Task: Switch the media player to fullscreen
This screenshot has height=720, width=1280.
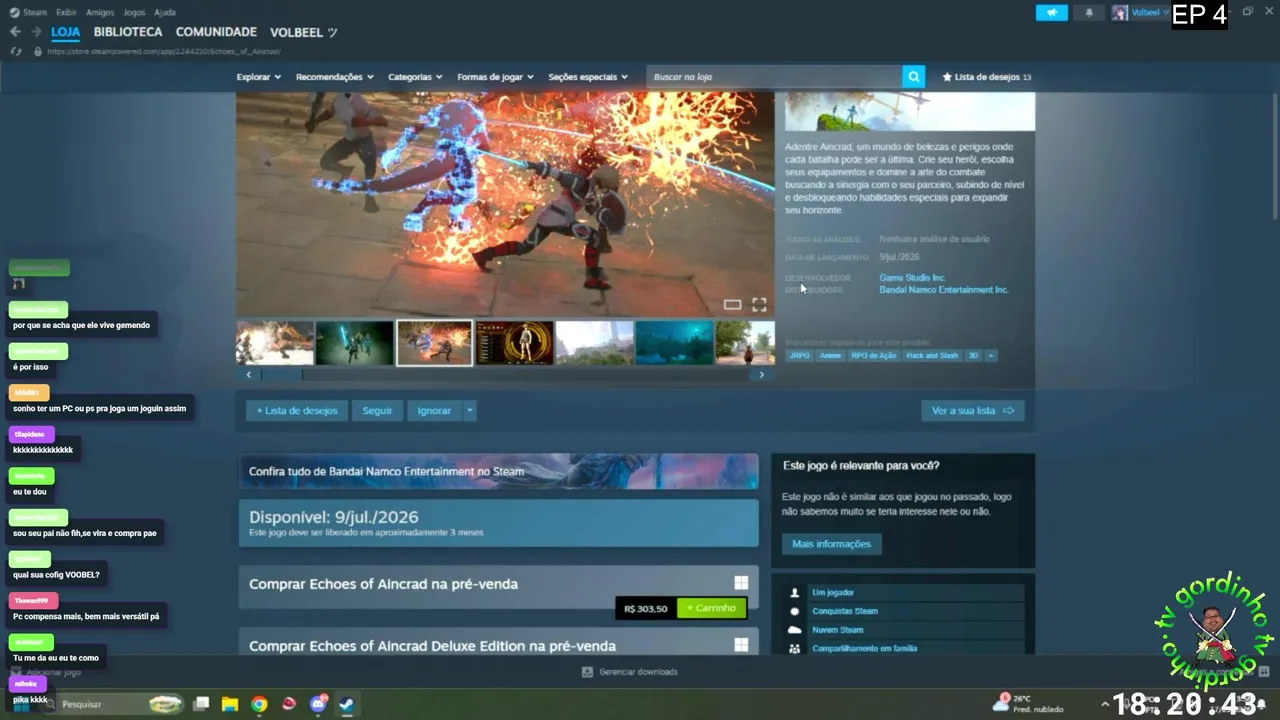Action: [x=759, y=304]
